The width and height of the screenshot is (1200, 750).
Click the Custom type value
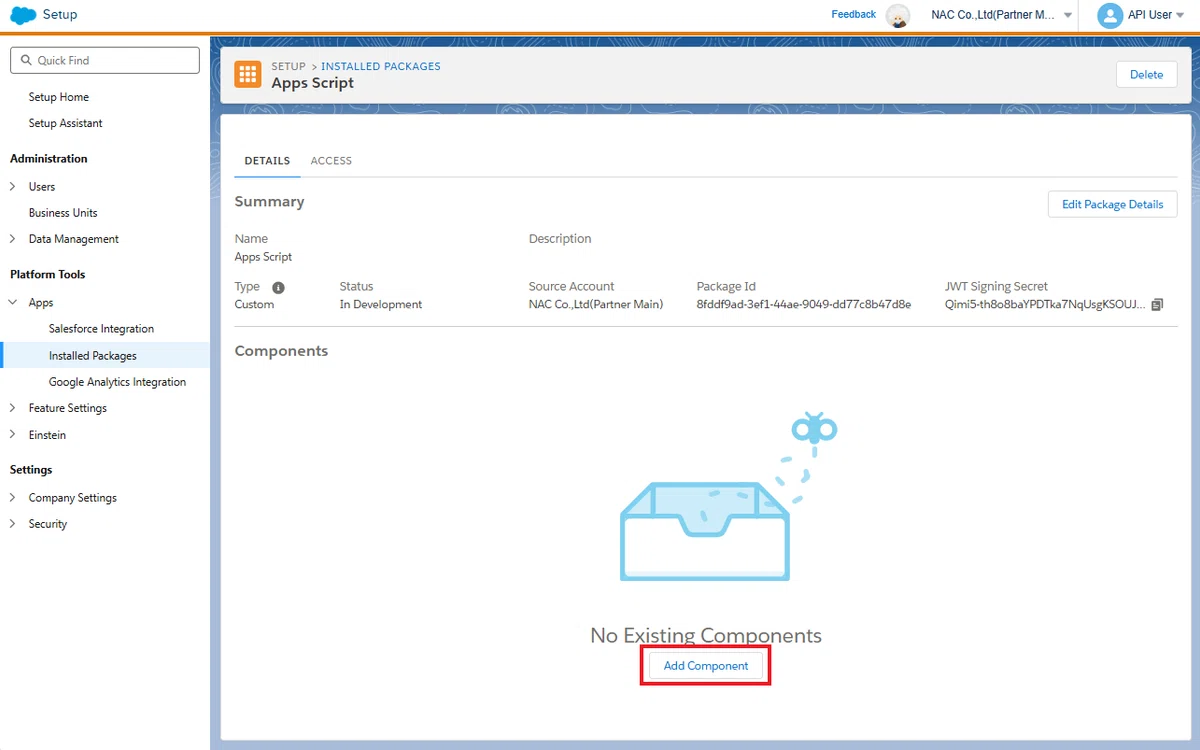[254, 305]
